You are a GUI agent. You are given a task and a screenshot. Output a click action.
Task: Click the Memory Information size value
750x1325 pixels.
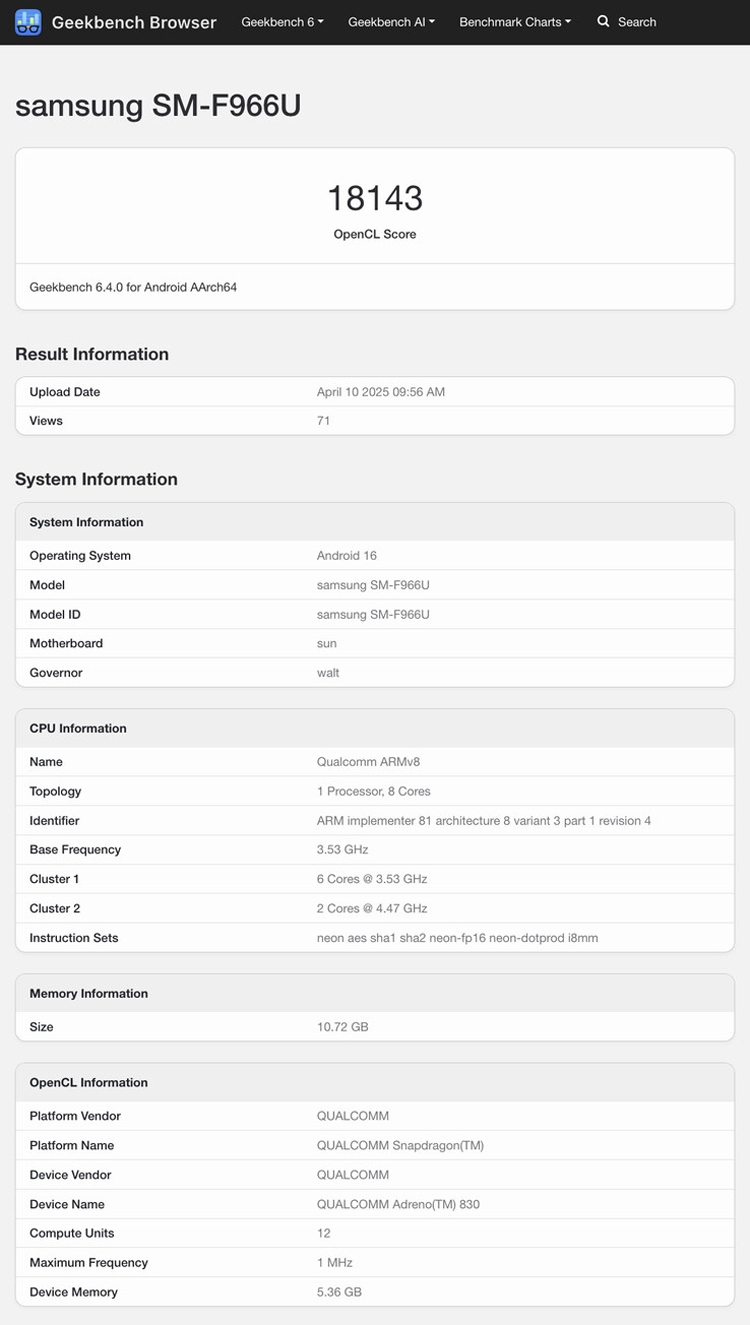pos(343,1026)
